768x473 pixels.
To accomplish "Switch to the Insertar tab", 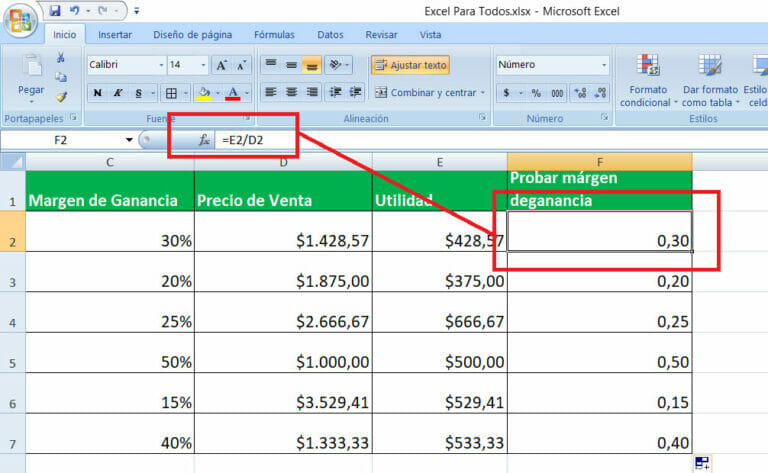I will (x=115, y=35).
